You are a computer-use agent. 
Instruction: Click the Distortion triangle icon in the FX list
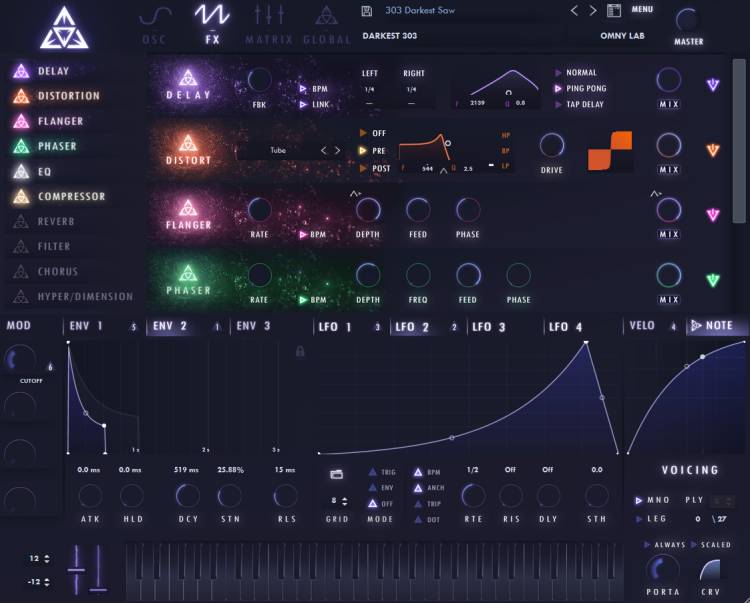[x=20, y=96]
